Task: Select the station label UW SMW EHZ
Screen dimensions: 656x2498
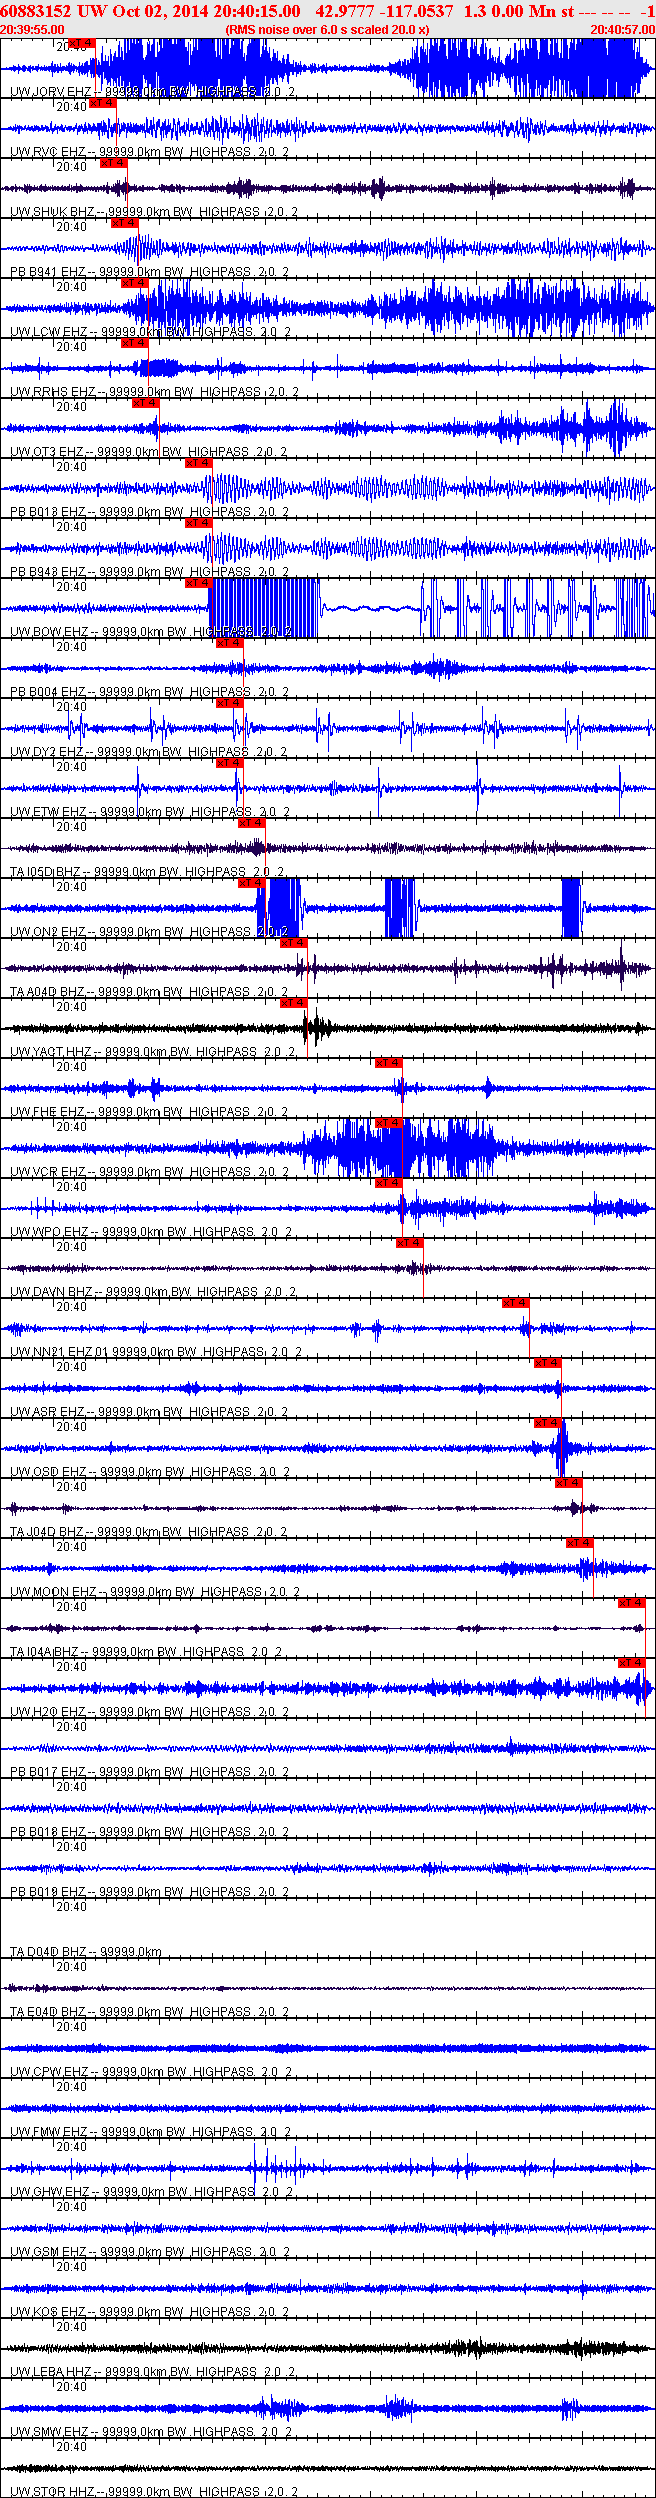Action: click(49, 2432)
